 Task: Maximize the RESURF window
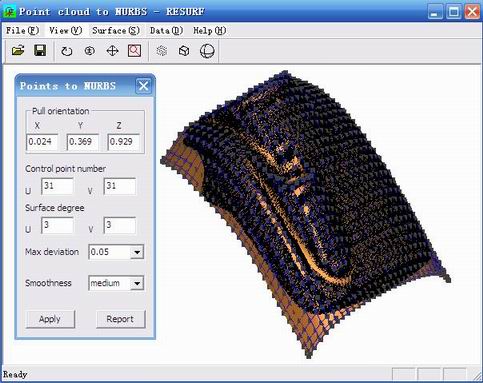click(x=453, y=12)
